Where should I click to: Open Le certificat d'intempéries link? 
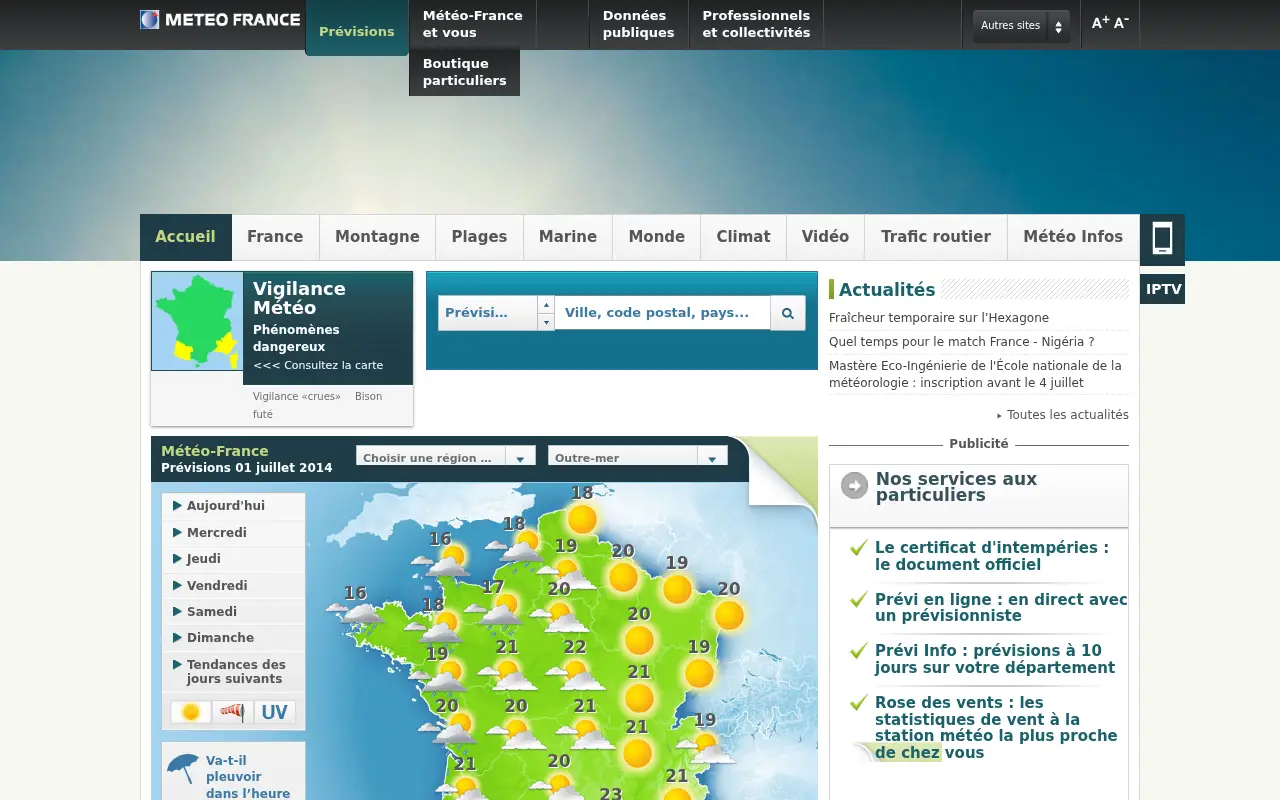tap(992, 556)
